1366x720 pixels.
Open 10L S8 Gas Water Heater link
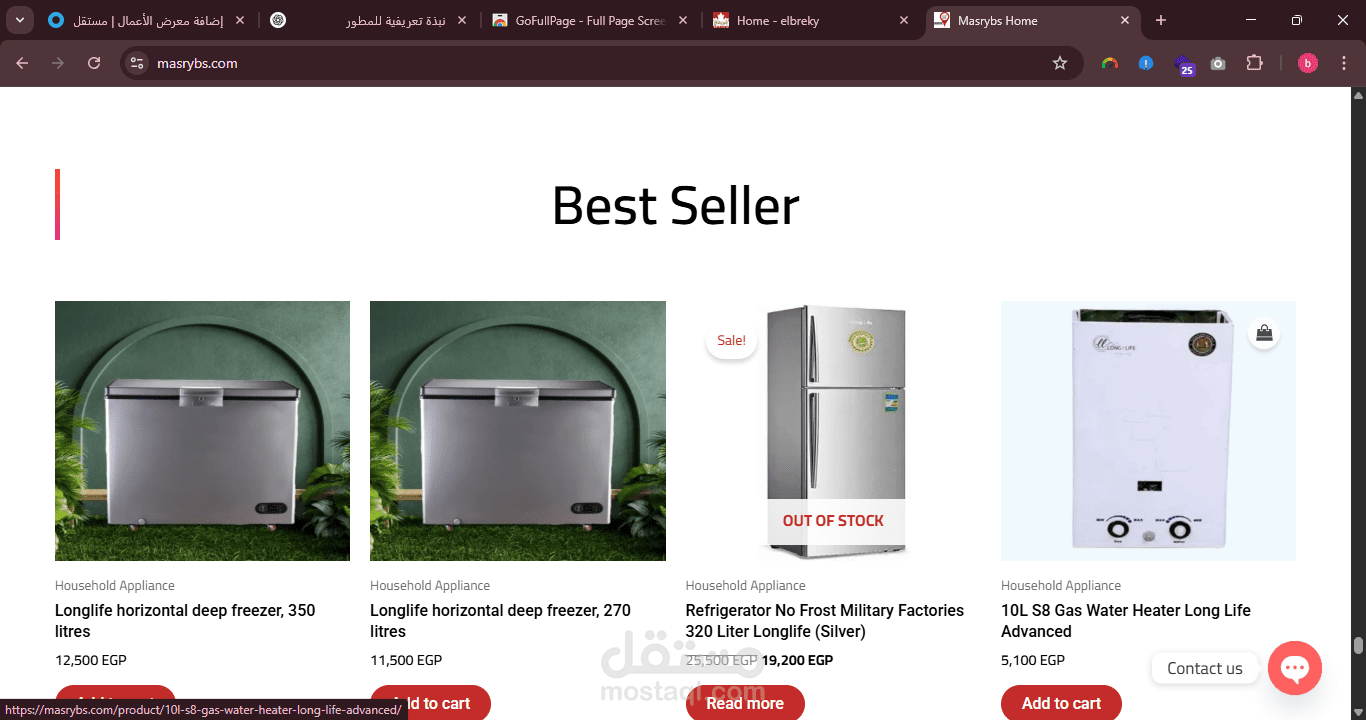(x=1126, y=621)
